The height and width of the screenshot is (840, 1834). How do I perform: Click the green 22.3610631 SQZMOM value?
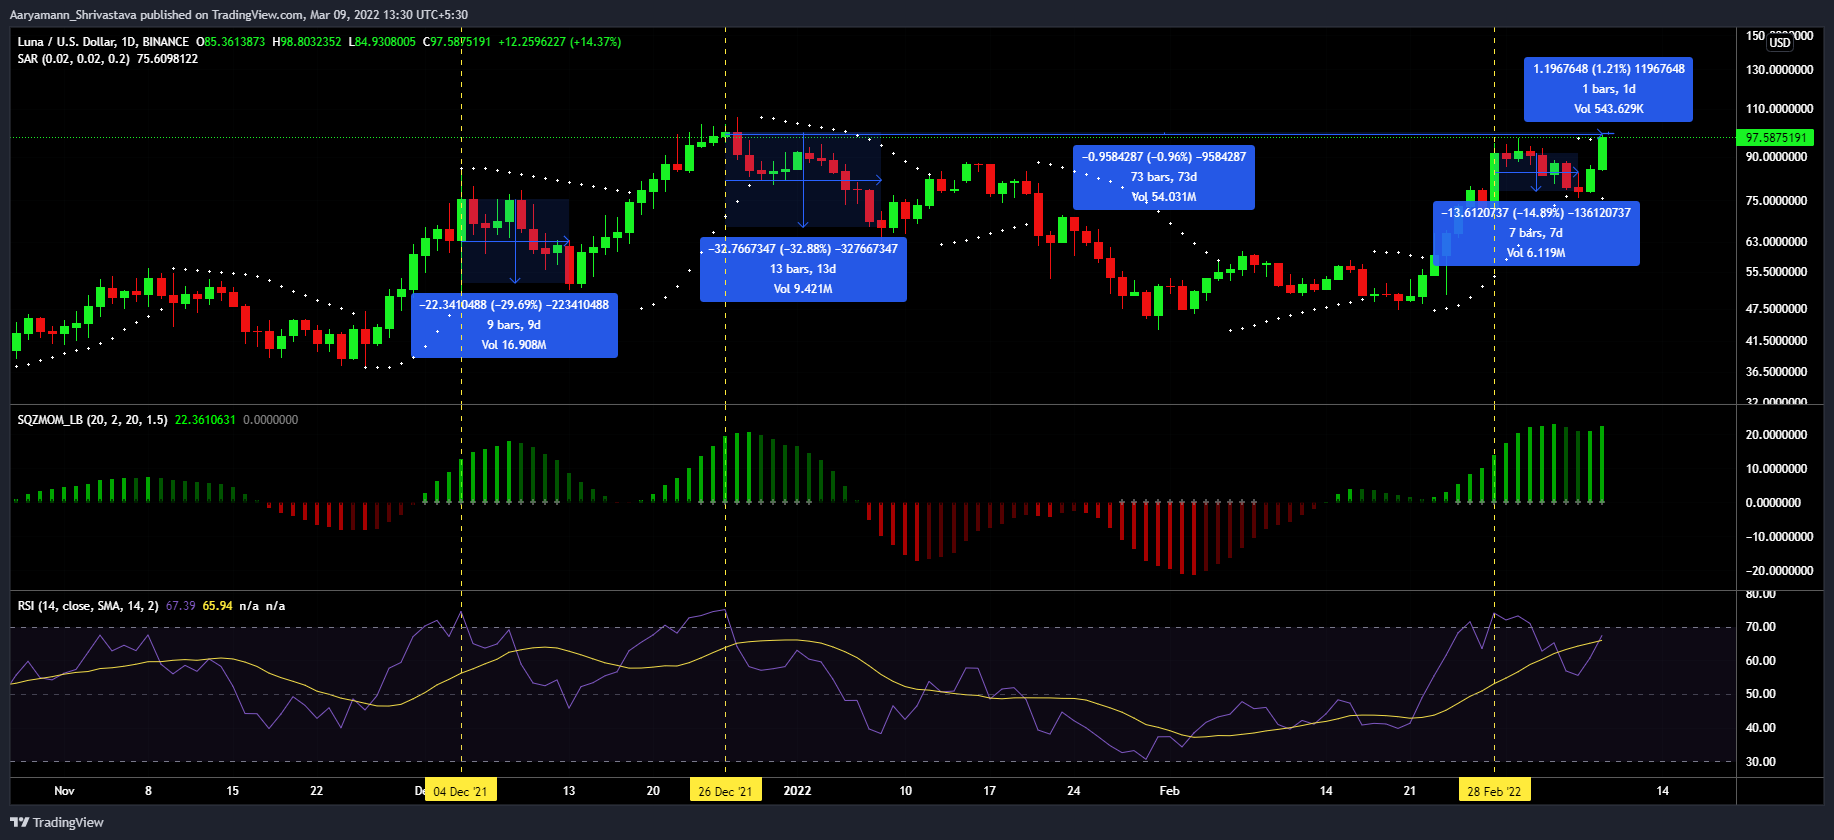coord(205,420)
